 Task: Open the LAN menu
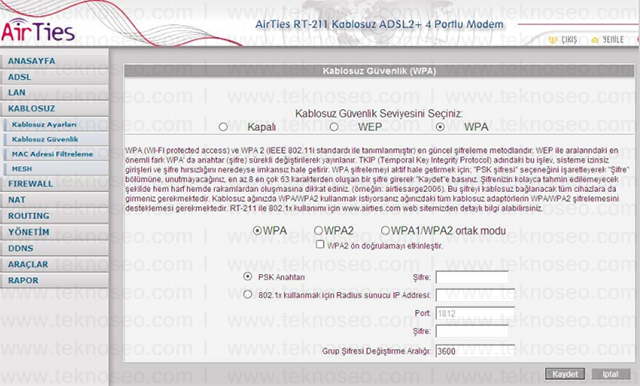click(x=54, y=92)
